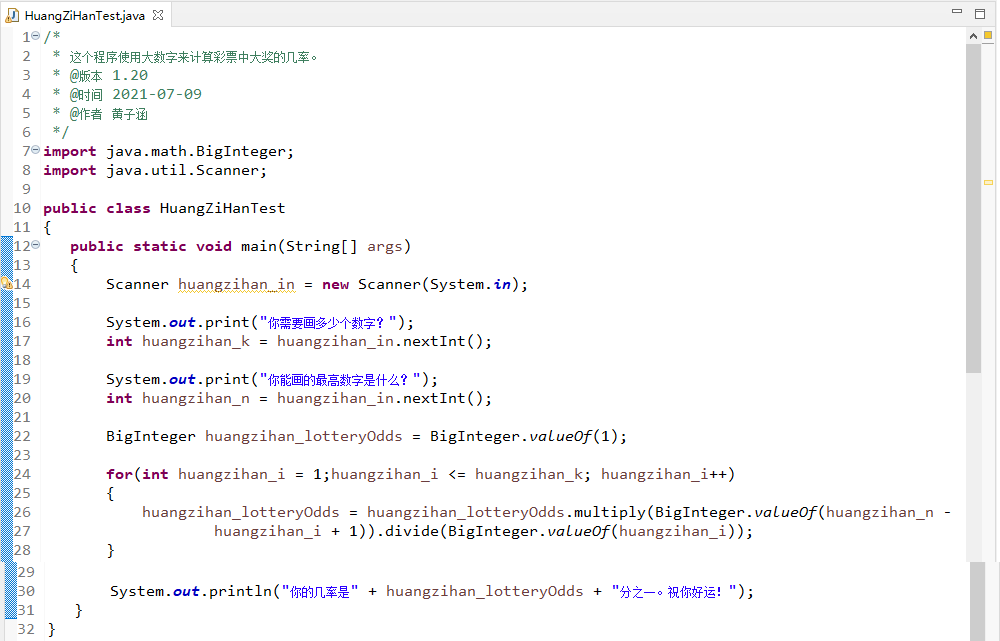Click the valueOf(1) call on line 22

pyautogui.click(x=573, y=436)
